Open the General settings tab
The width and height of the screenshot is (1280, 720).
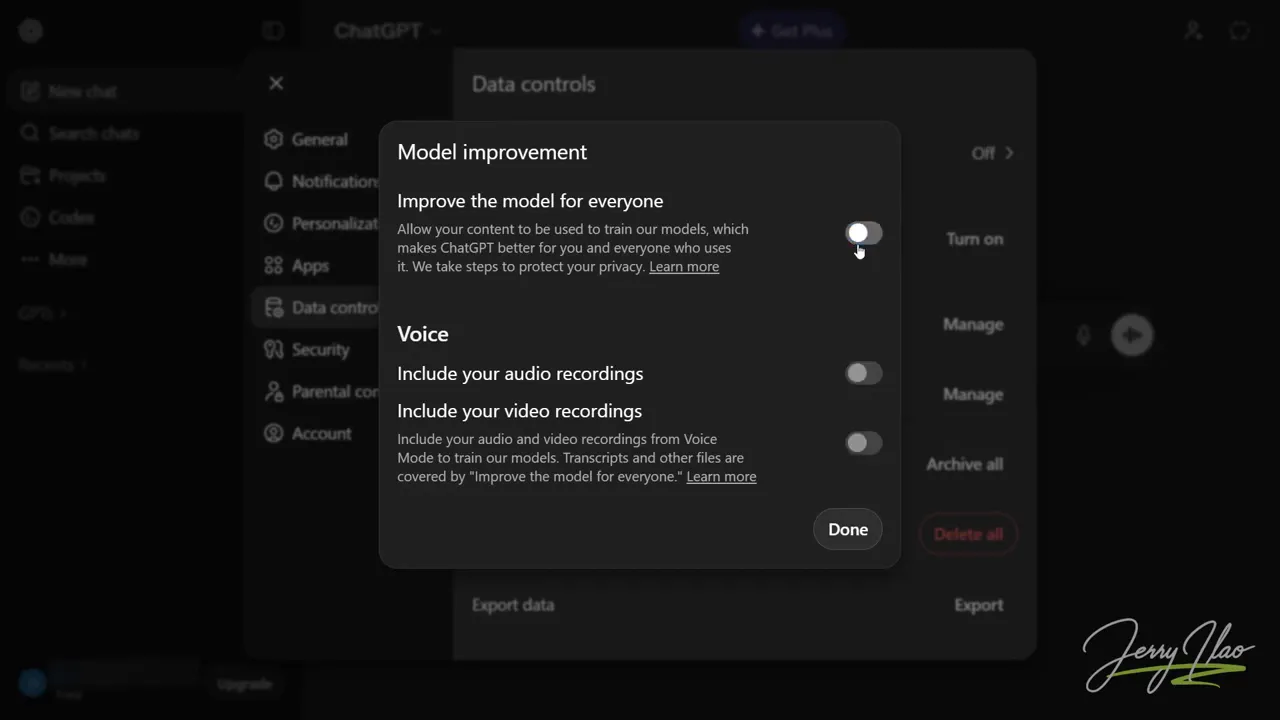pos(316,139)
